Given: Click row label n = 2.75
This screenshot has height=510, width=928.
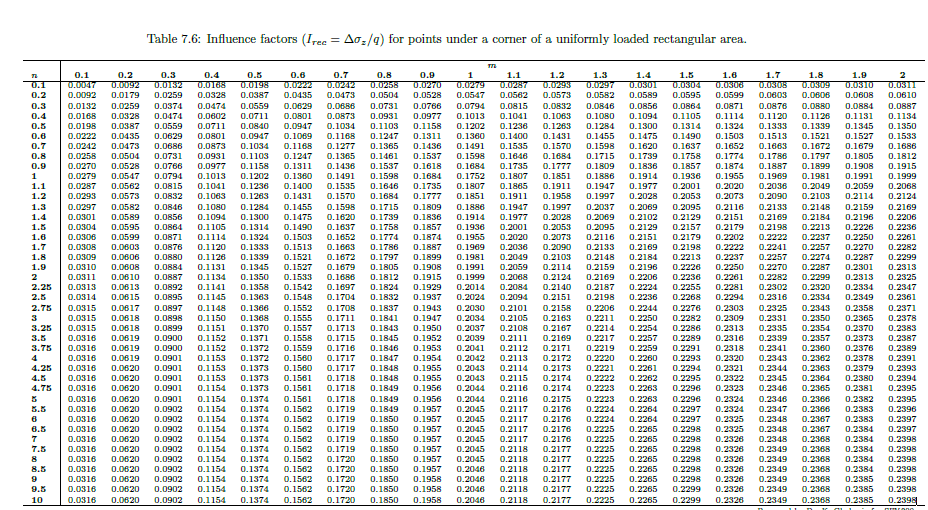Looking at the screenshot, I should coord(41,308).
